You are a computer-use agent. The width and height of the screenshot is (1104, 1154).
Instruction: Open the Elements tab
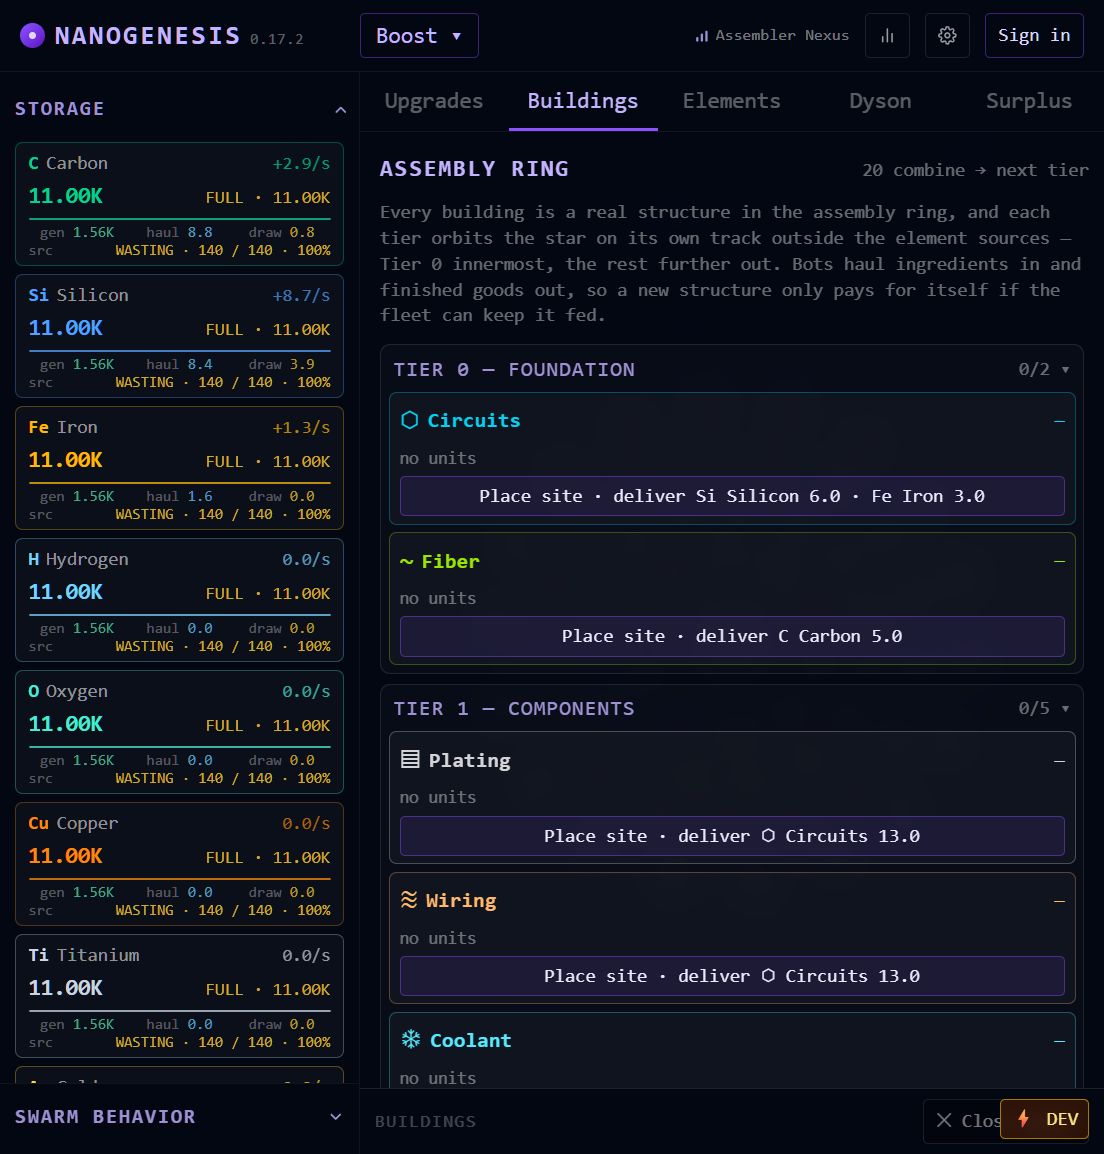pyautogui.click(x=732, y=101)
